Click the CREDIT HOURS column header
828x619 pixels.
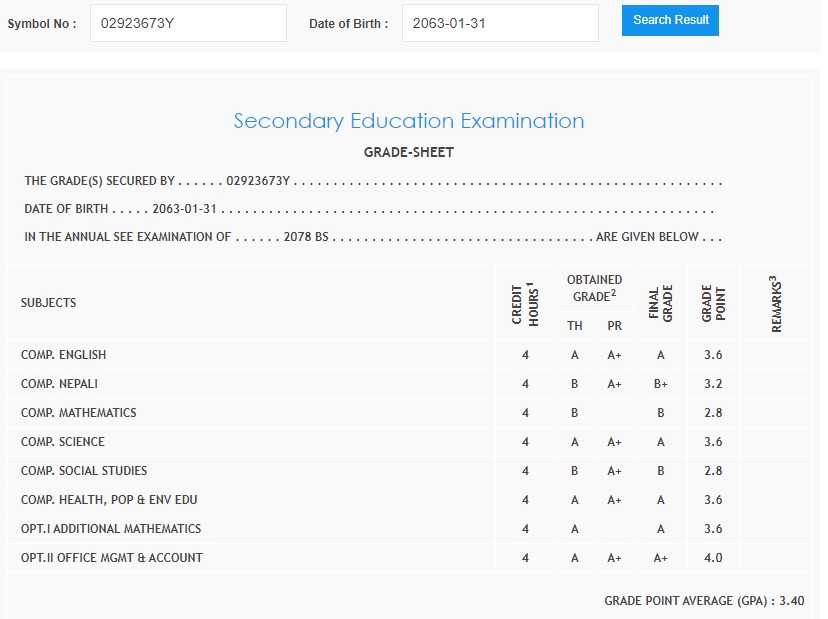[x=525, y=303]
